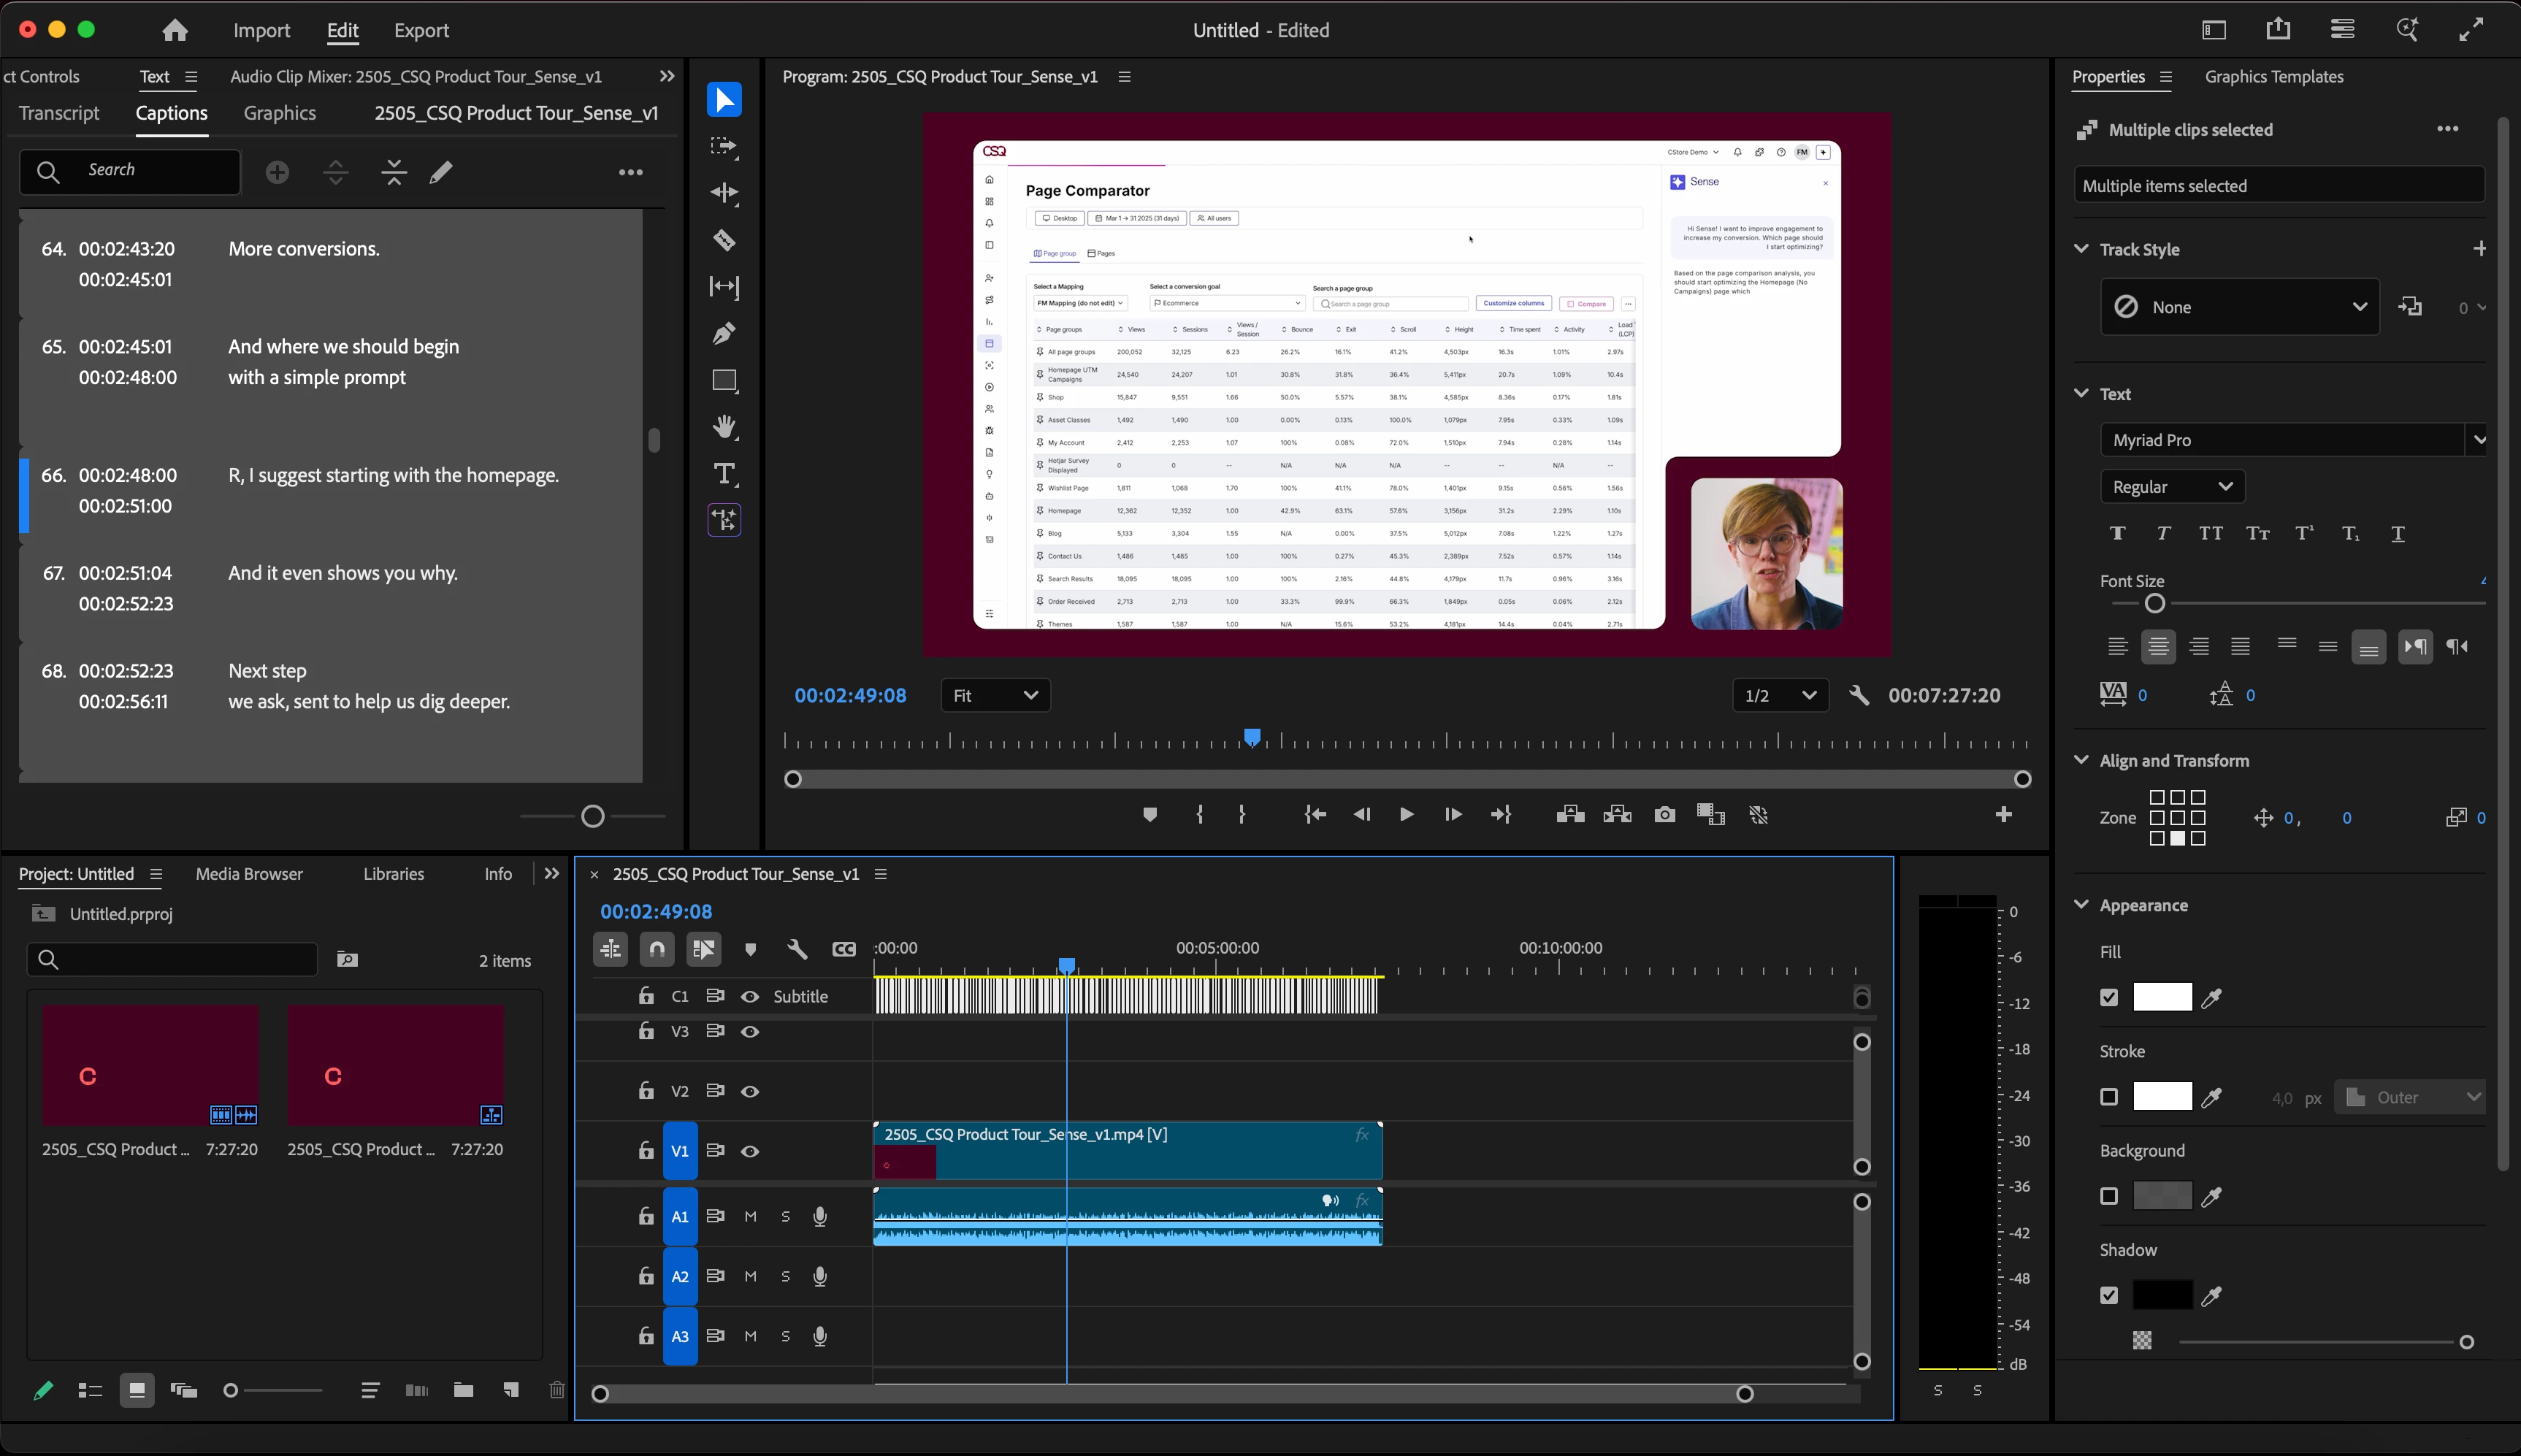Select the Razor tool
This screenshot has width=2521, height=1456.
724,240
